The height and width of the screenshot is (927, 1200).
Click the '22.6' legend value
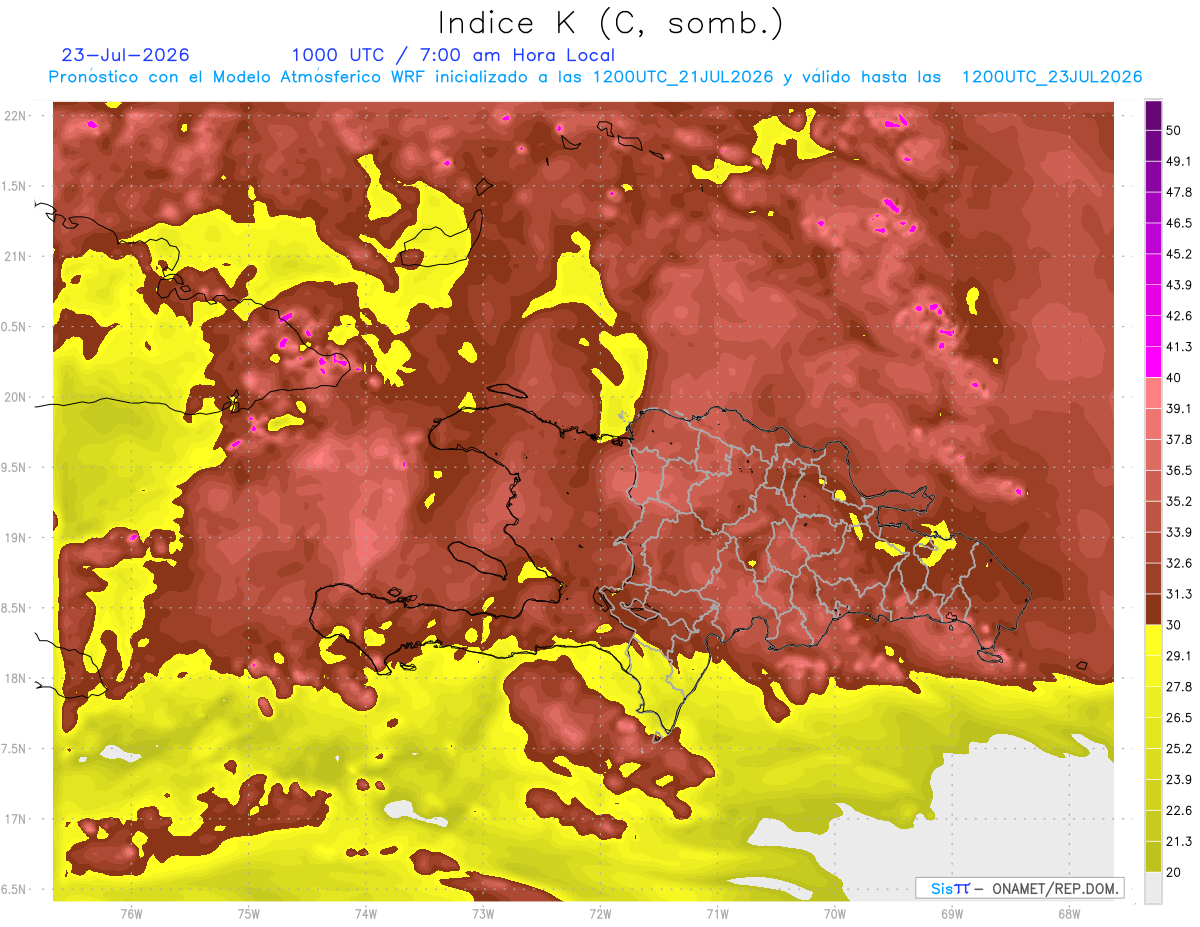(x=1178, y=811)
